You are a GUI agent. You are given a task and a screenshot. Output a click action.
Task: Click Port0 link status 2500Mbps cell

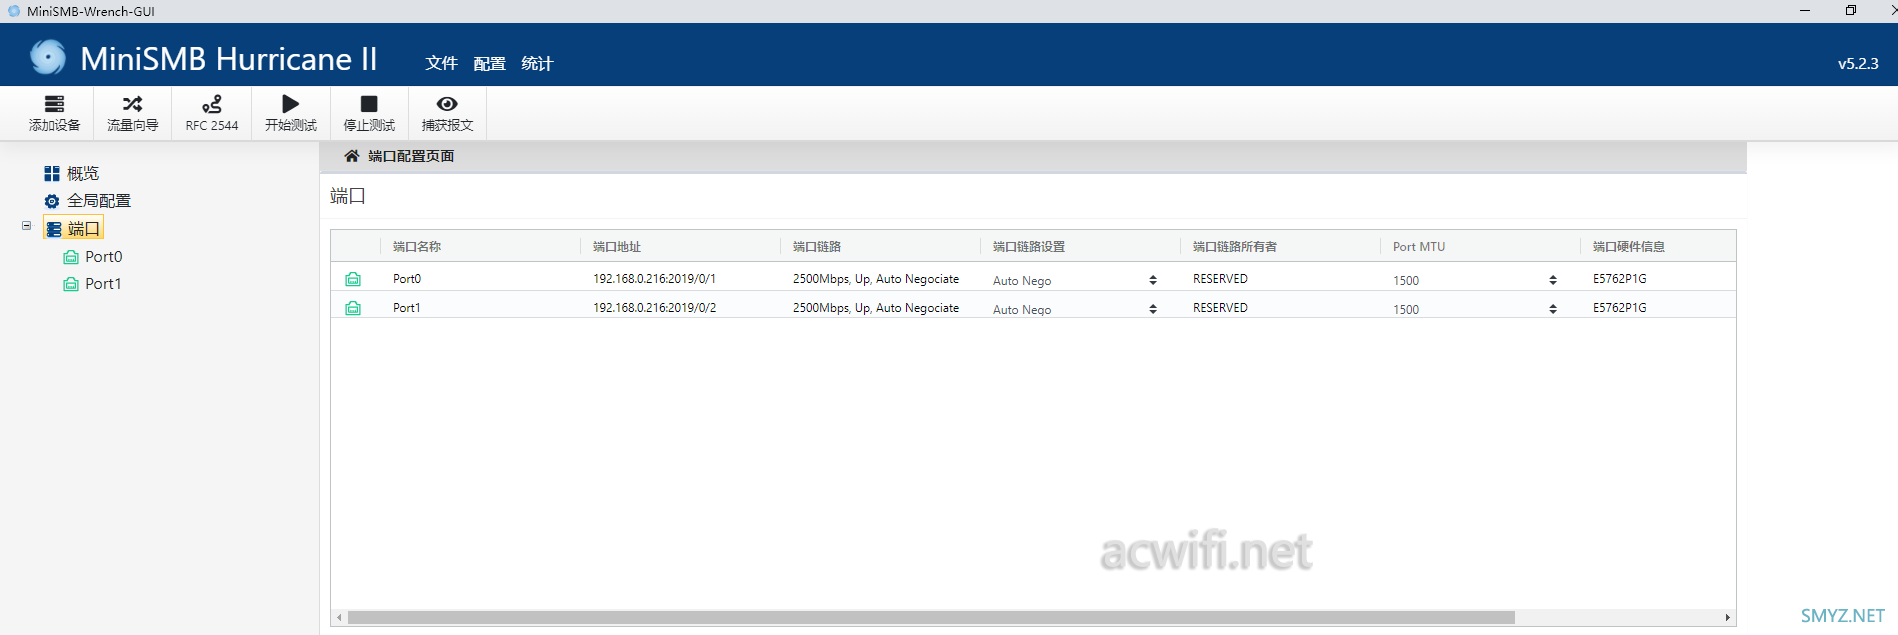(876, 279)
